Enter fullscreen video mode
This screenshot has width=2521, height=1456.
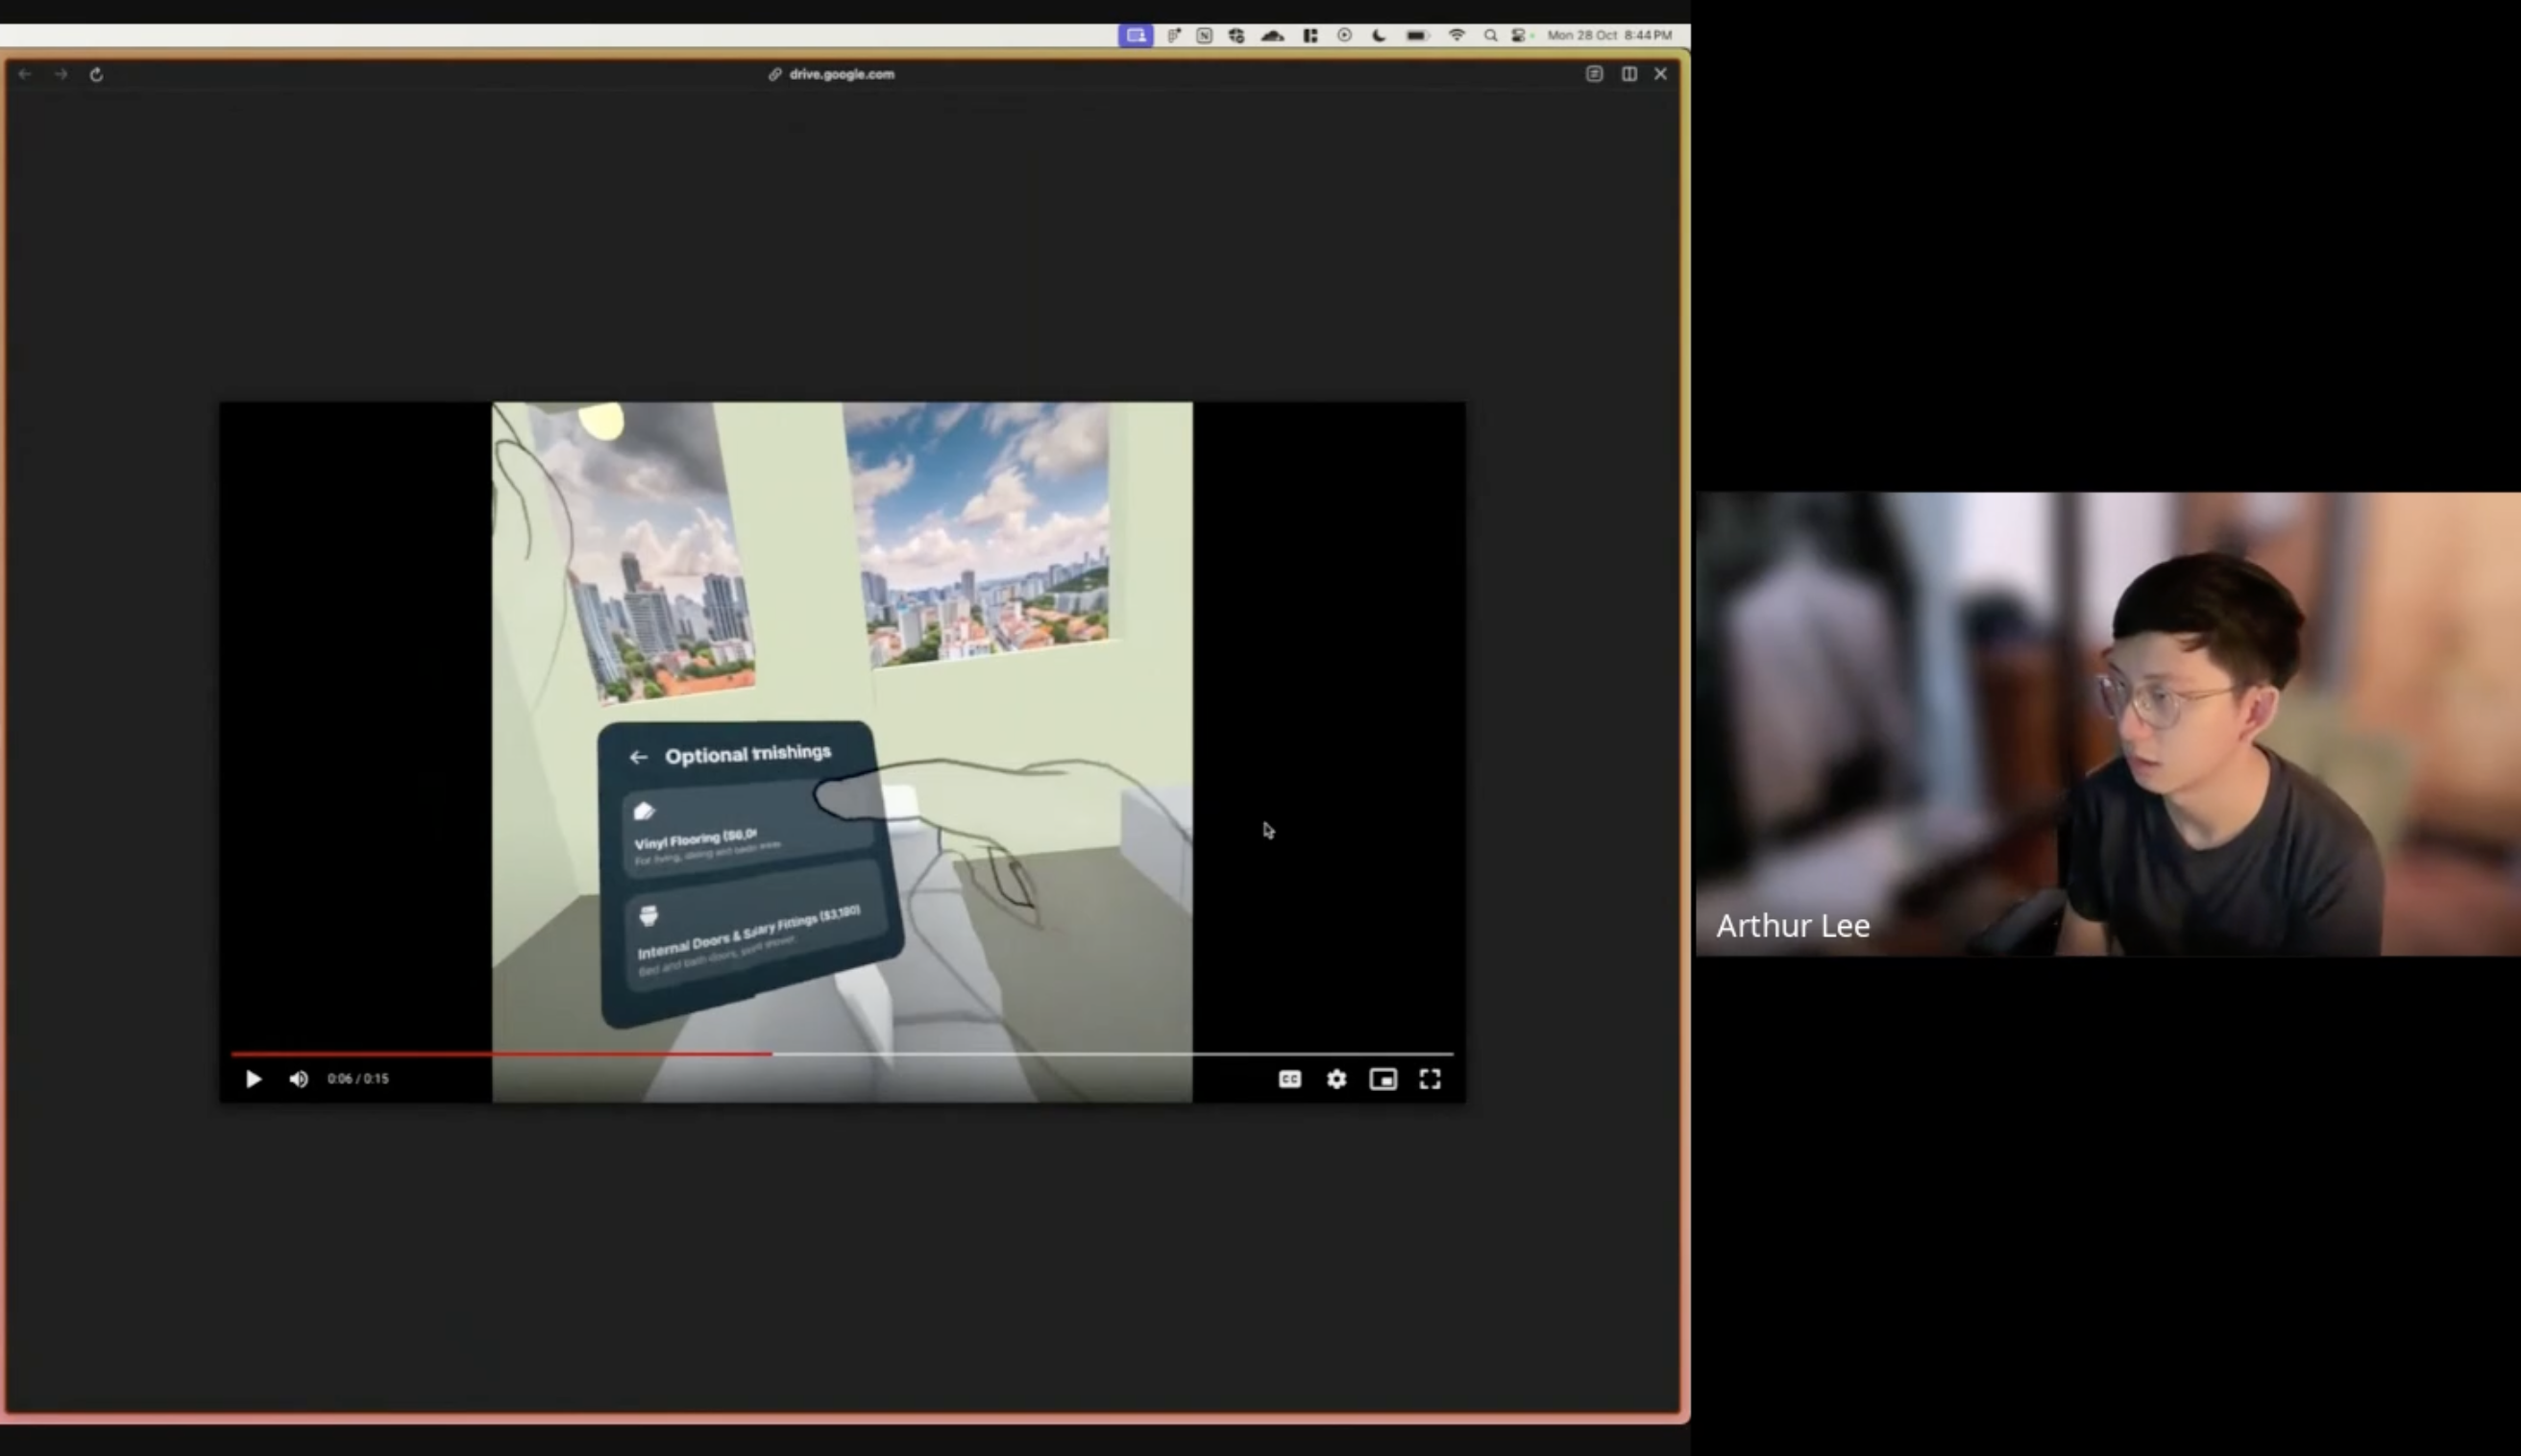(x=1429, y=1079)
